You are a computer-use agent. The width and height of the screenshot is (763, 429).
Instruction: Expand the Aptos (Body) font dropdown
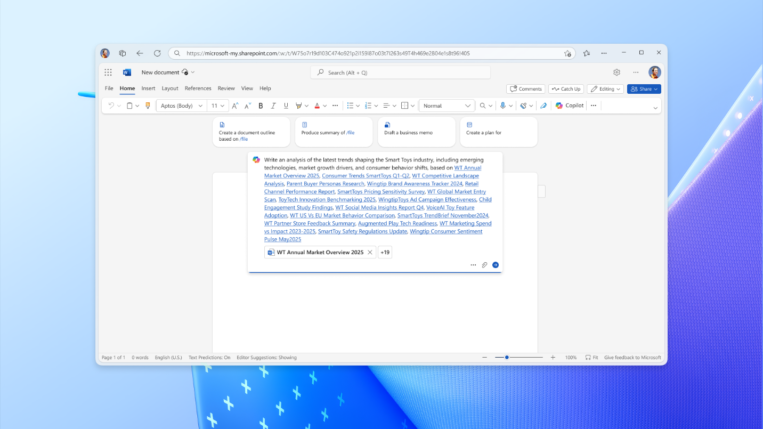(x=182, y=105)
